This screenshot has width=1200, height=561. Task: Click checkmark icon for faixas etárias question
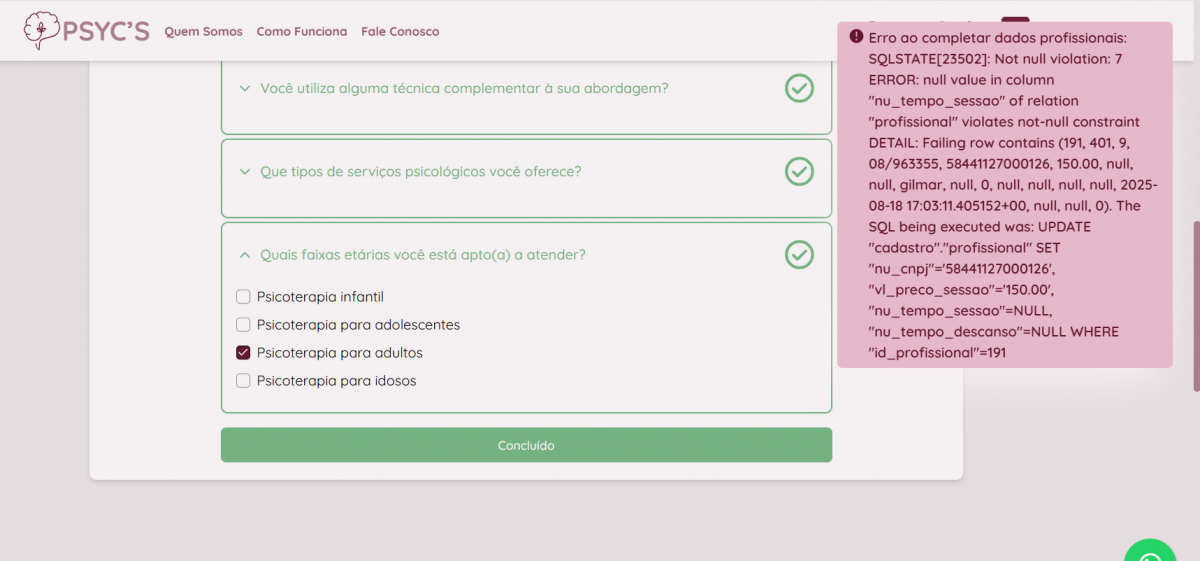[x=799, y=255]
